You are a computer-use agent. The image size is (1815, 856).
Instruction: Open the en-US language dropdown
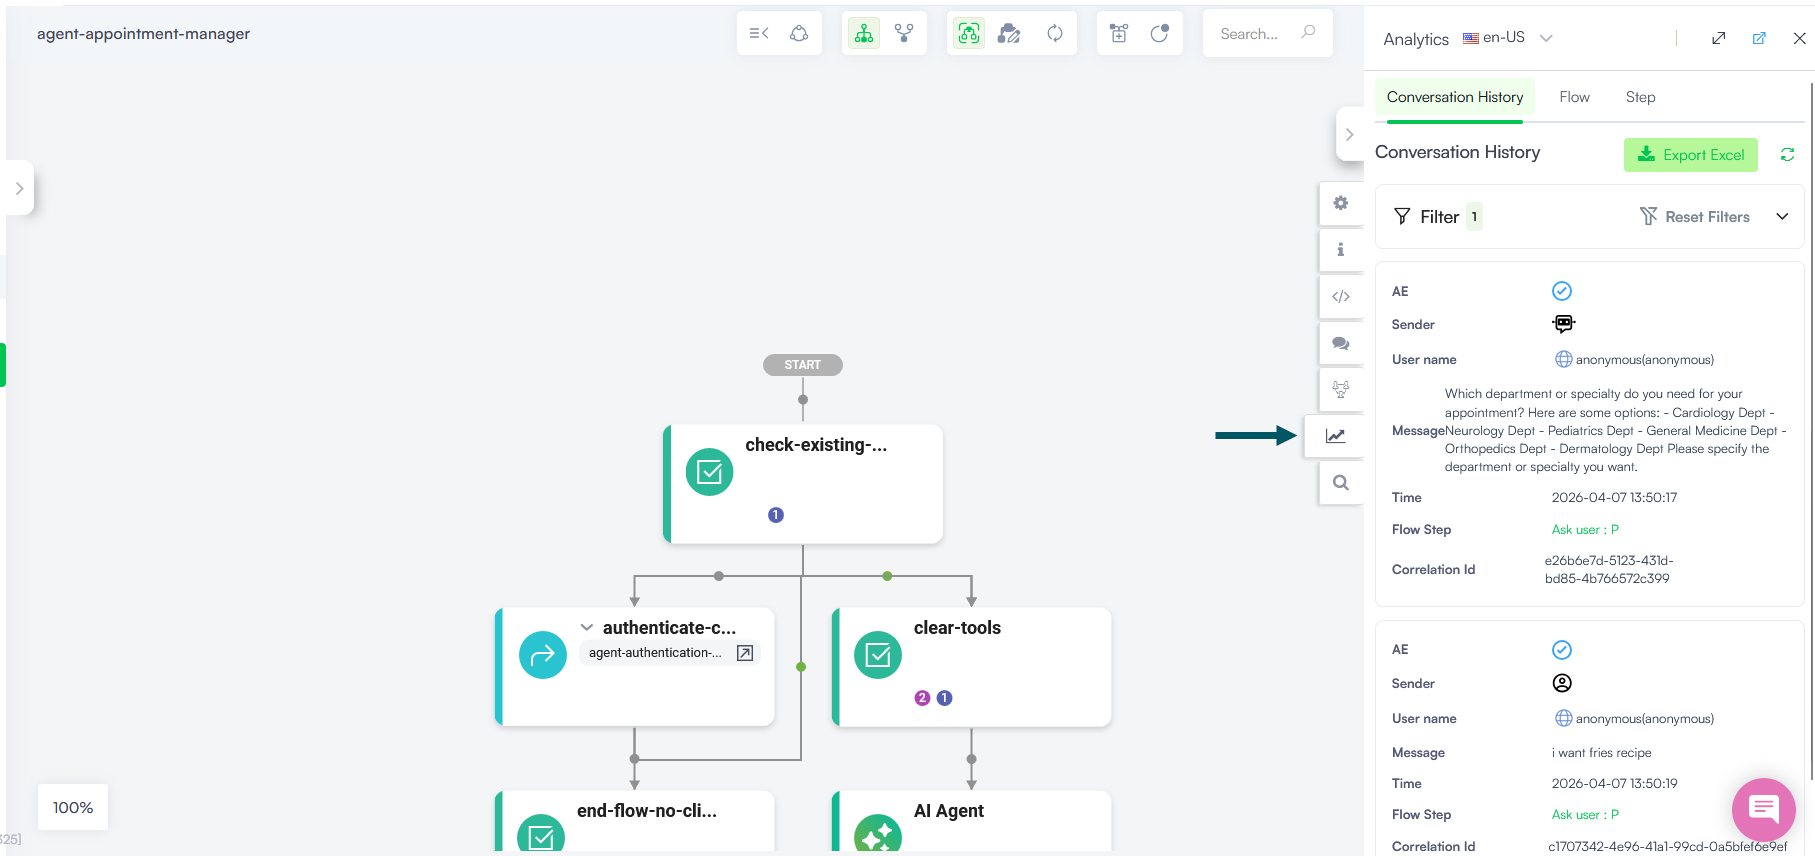pos(1507,38)
